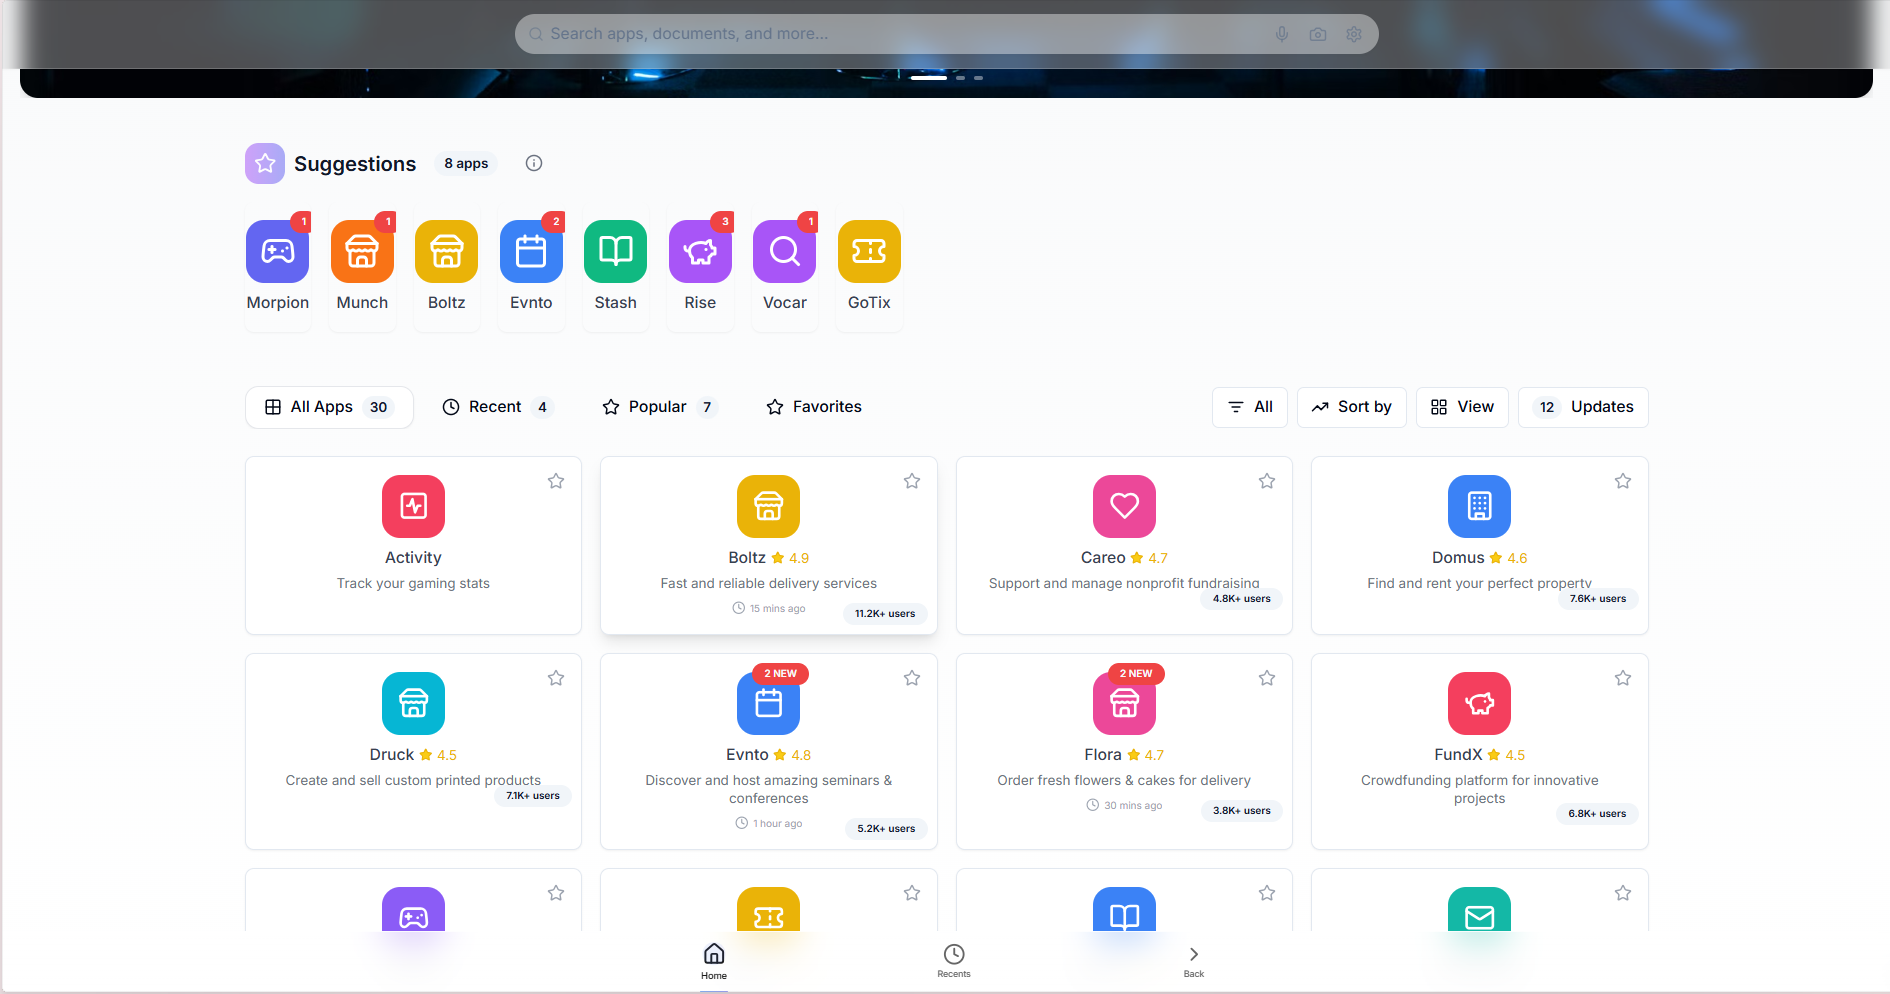Go to Home in bottom navigation
This screenshot has width=1890, height=994.
(x=714, y=961)
